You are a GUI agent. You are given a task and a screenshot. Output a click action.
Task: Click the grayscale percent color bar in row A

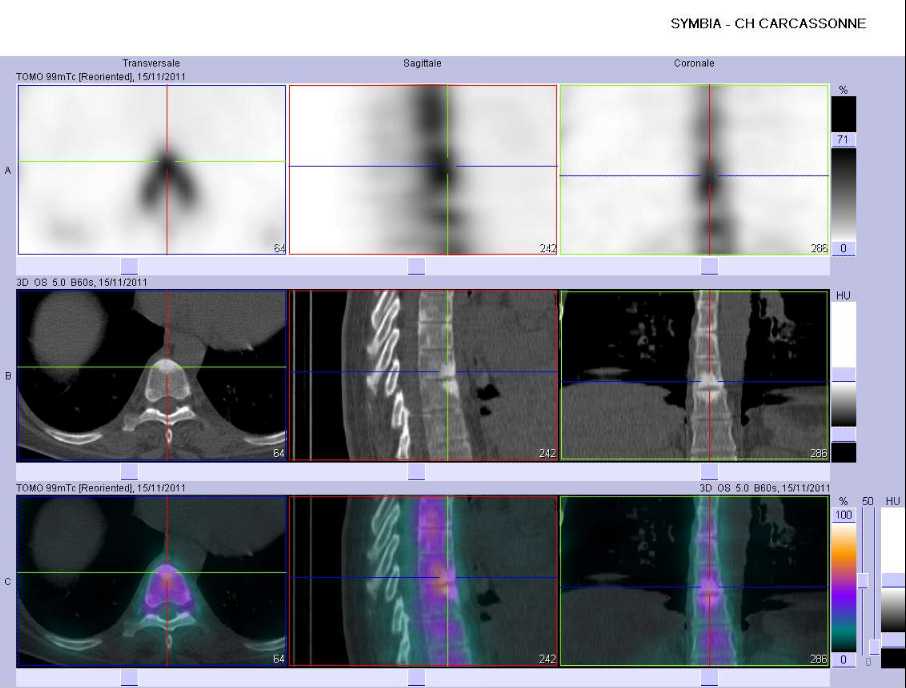pos(843,194)
